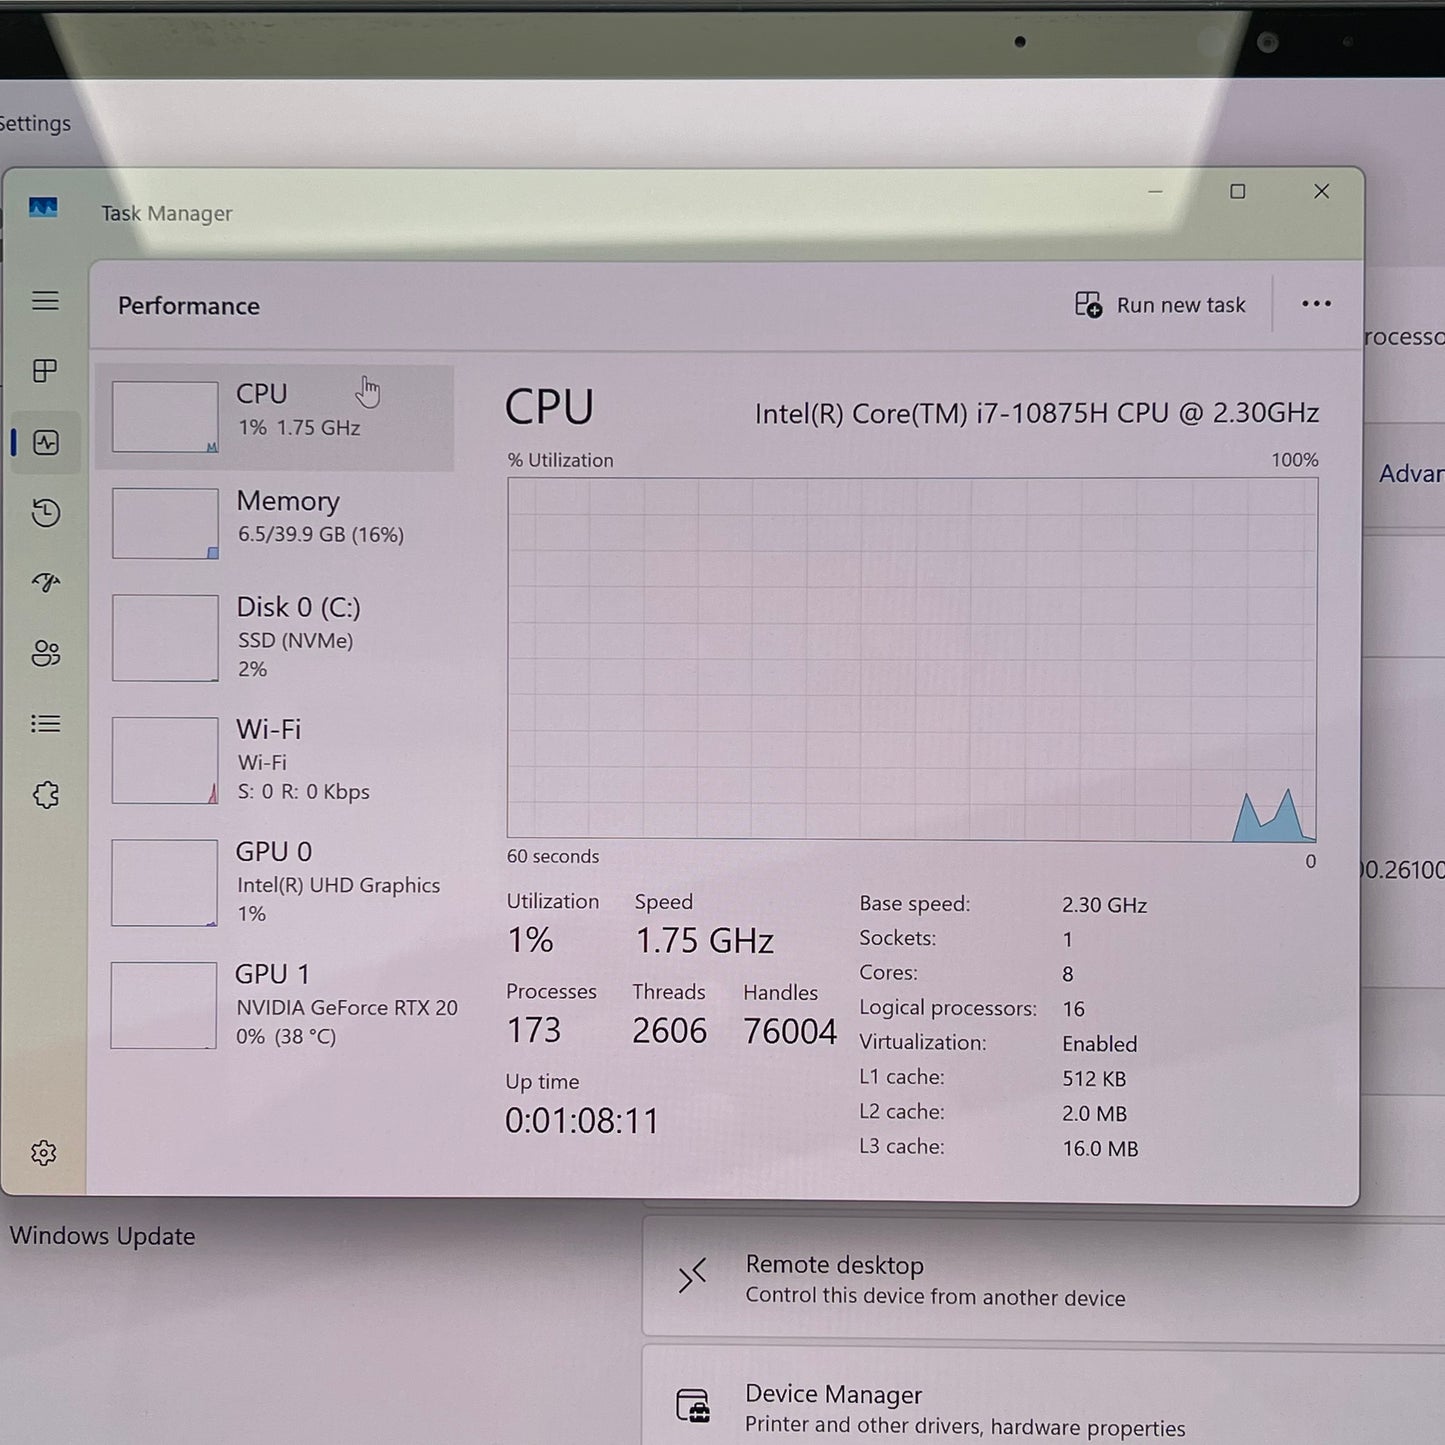Viewport: 1445px width, 1445px height.
Task: Click the Remote desktop icon in Settings
Action: (692, 1276)
